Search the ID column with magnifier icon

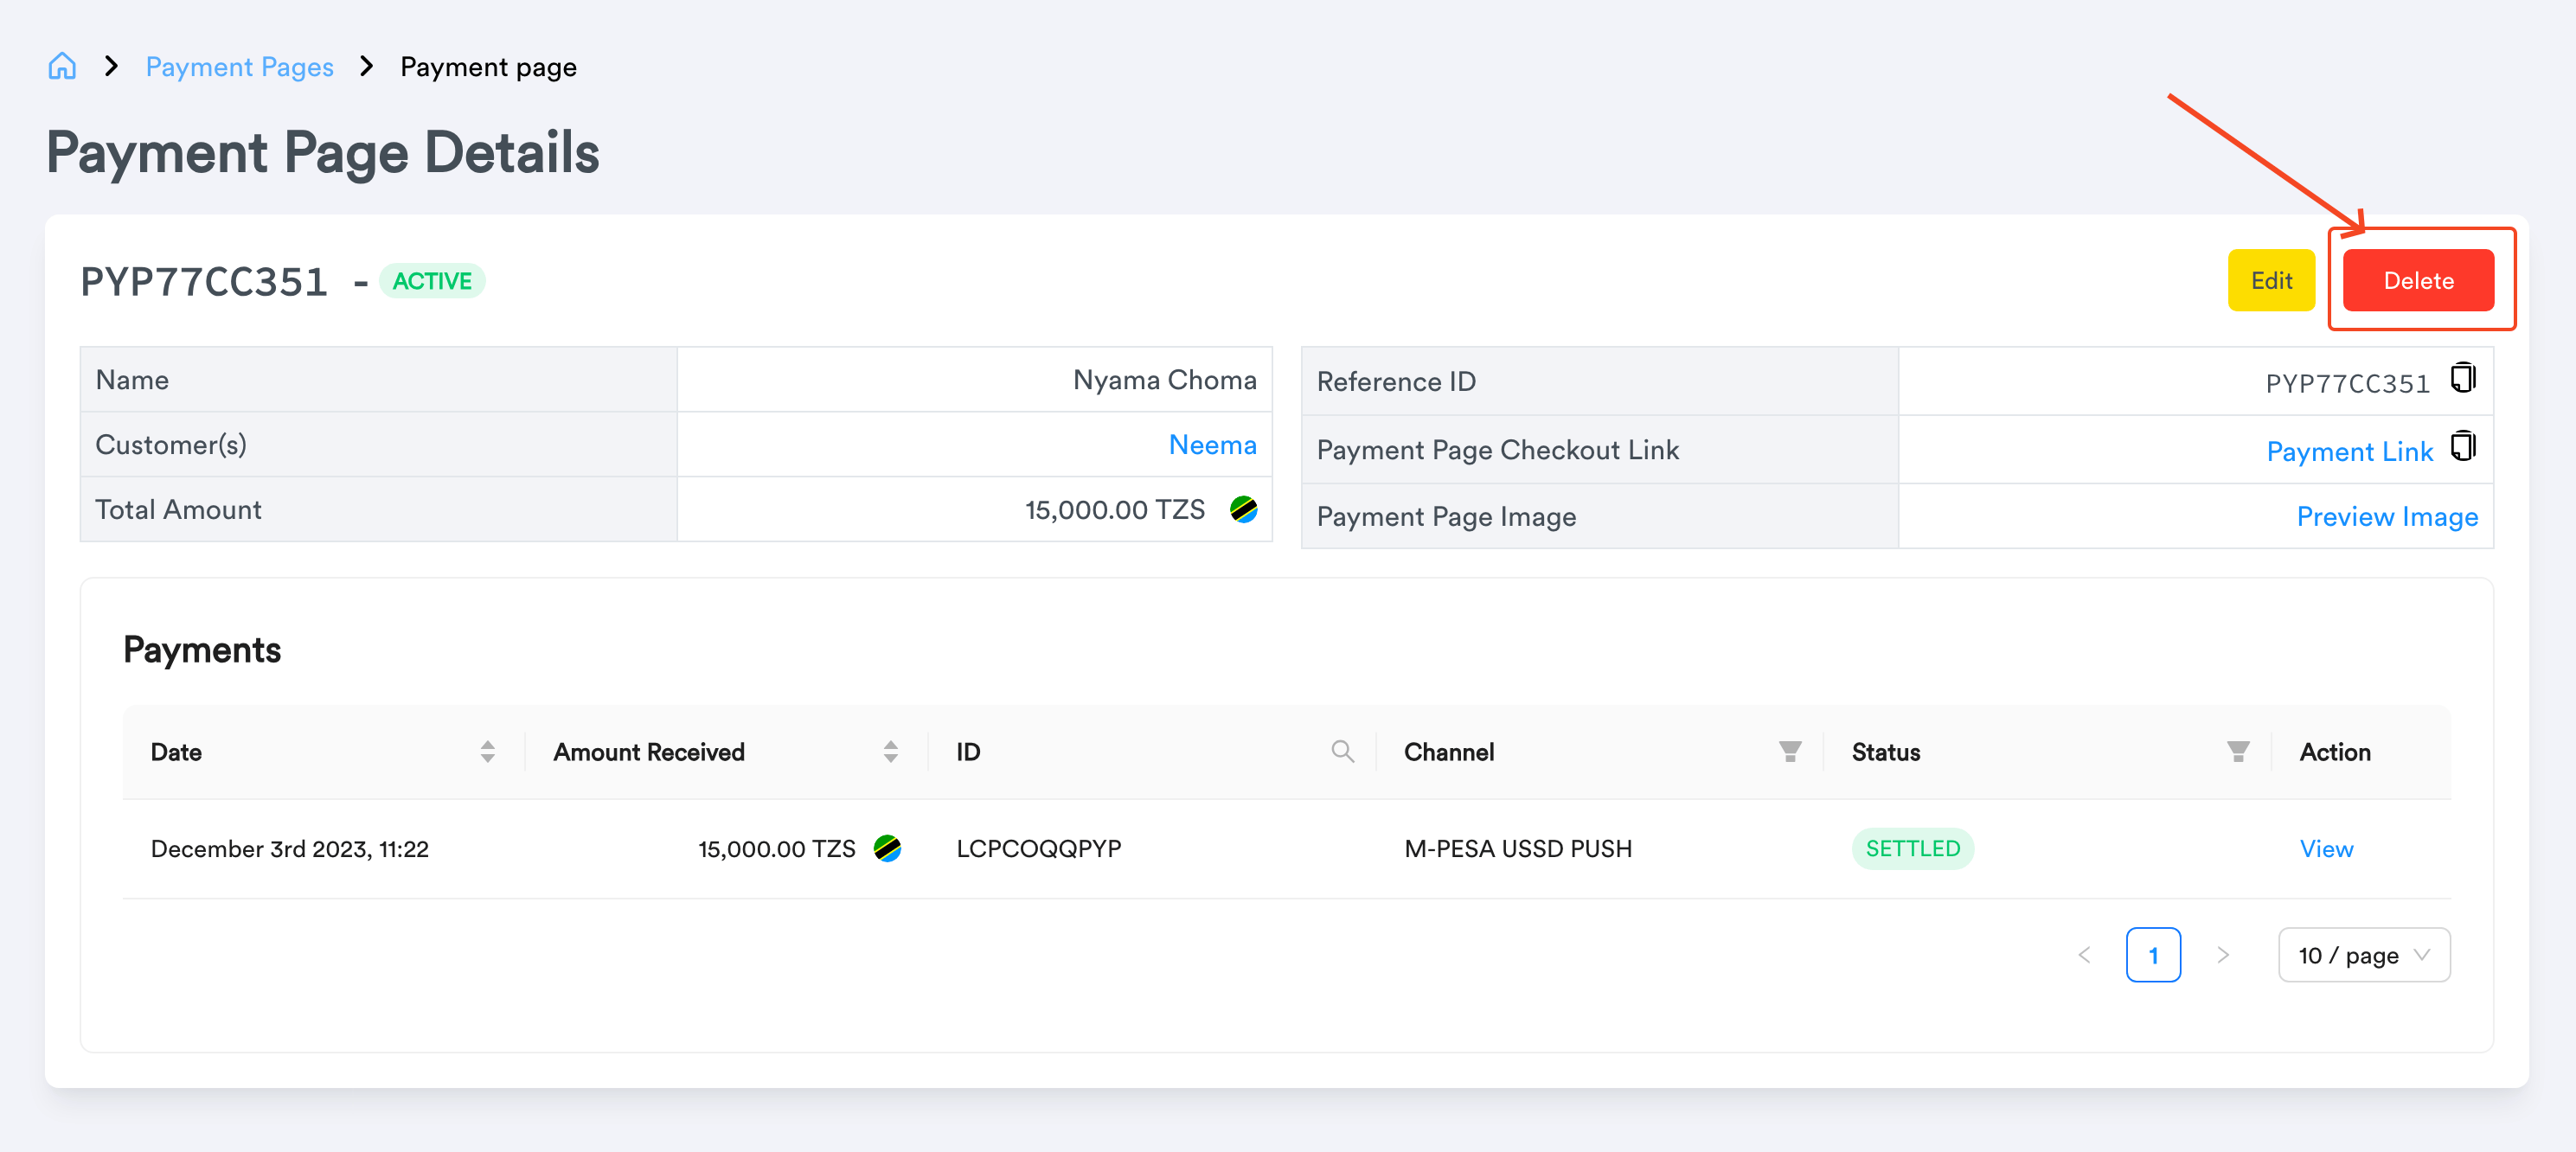point(1342,751)
